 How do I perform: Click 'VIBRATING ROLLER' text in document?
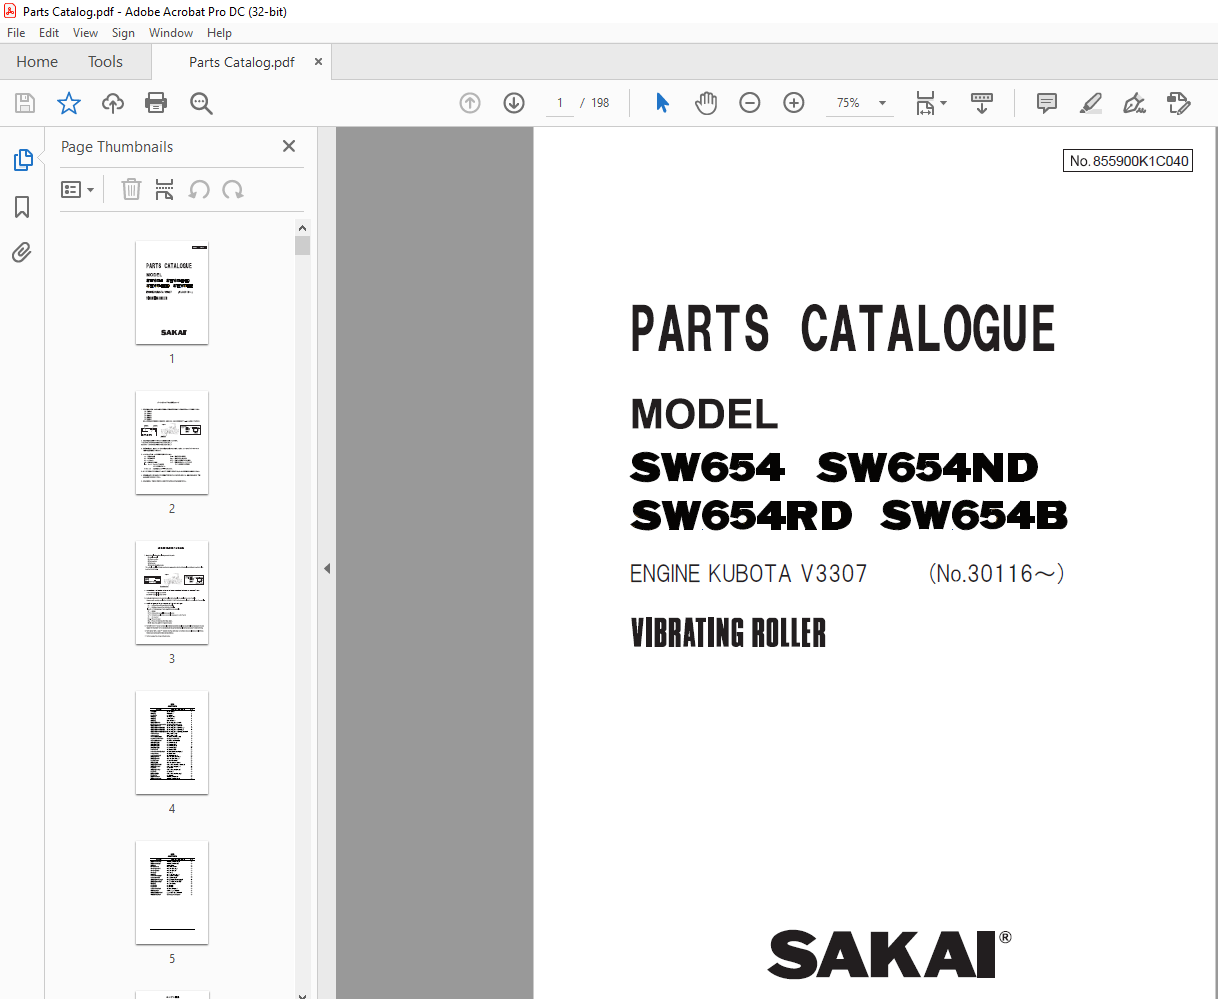coord(728,633)
